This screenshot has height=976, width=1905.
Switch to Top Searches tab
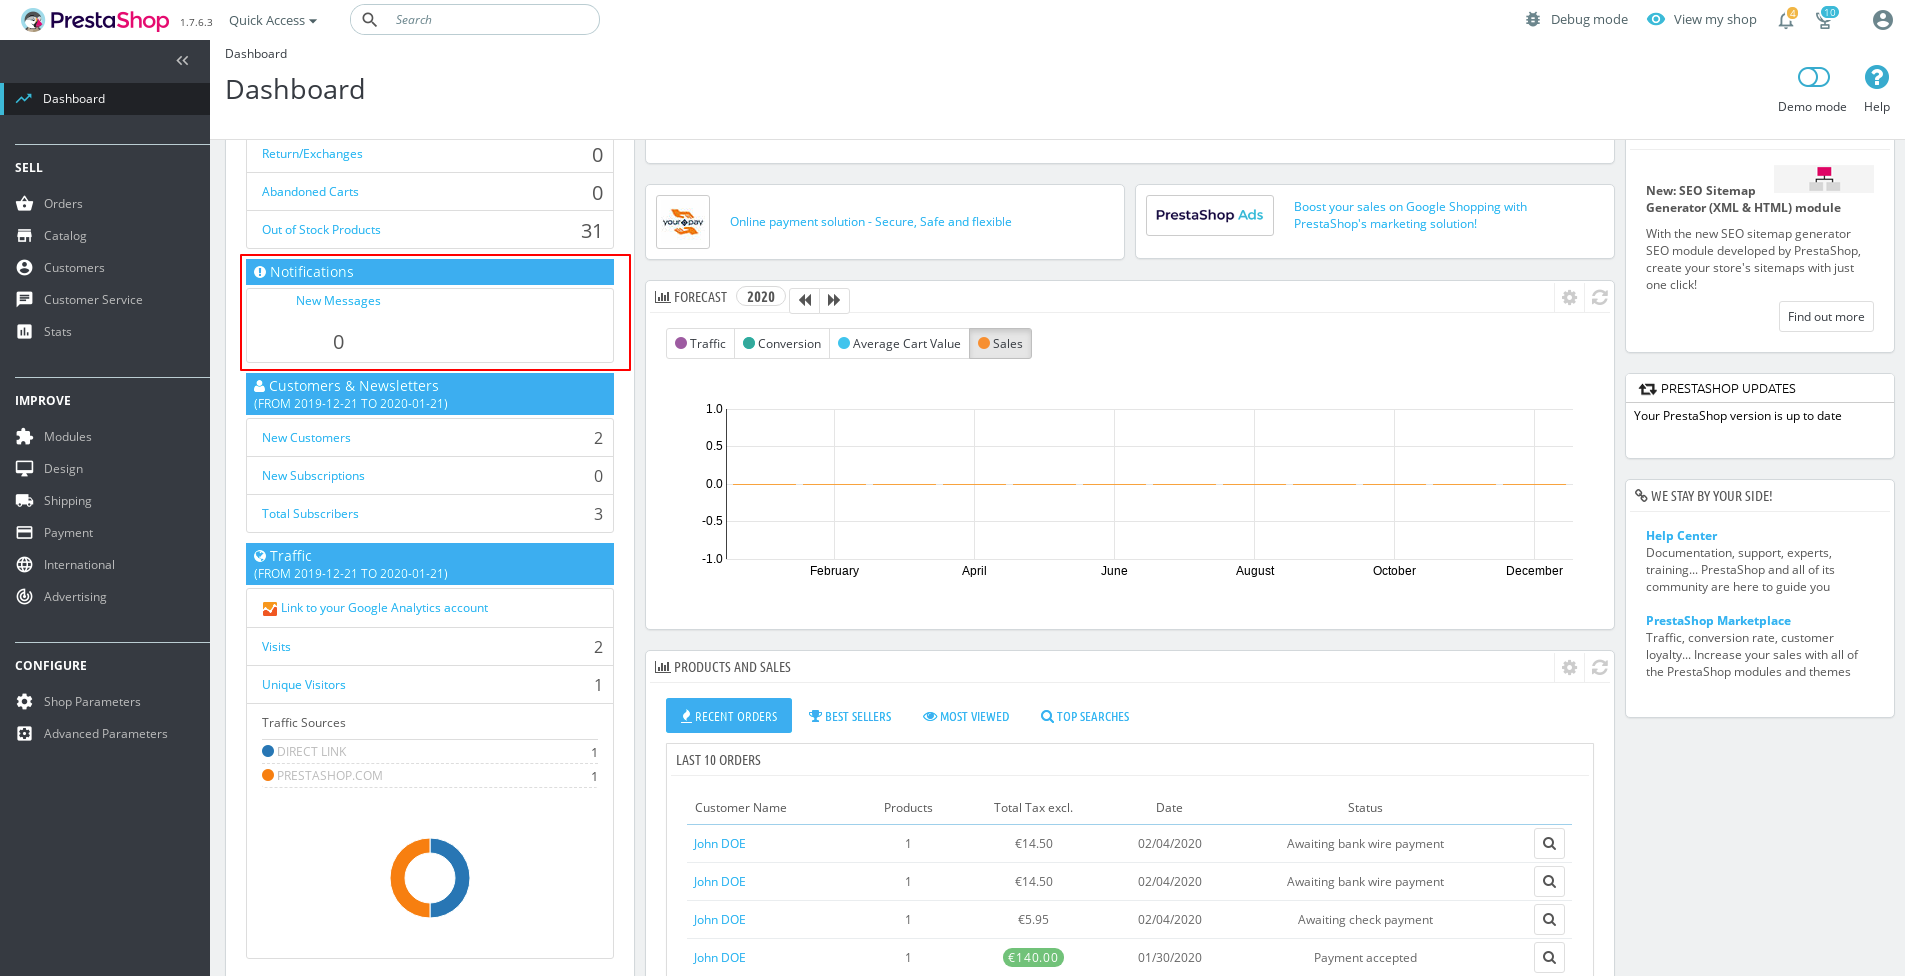coord(1085,717)
